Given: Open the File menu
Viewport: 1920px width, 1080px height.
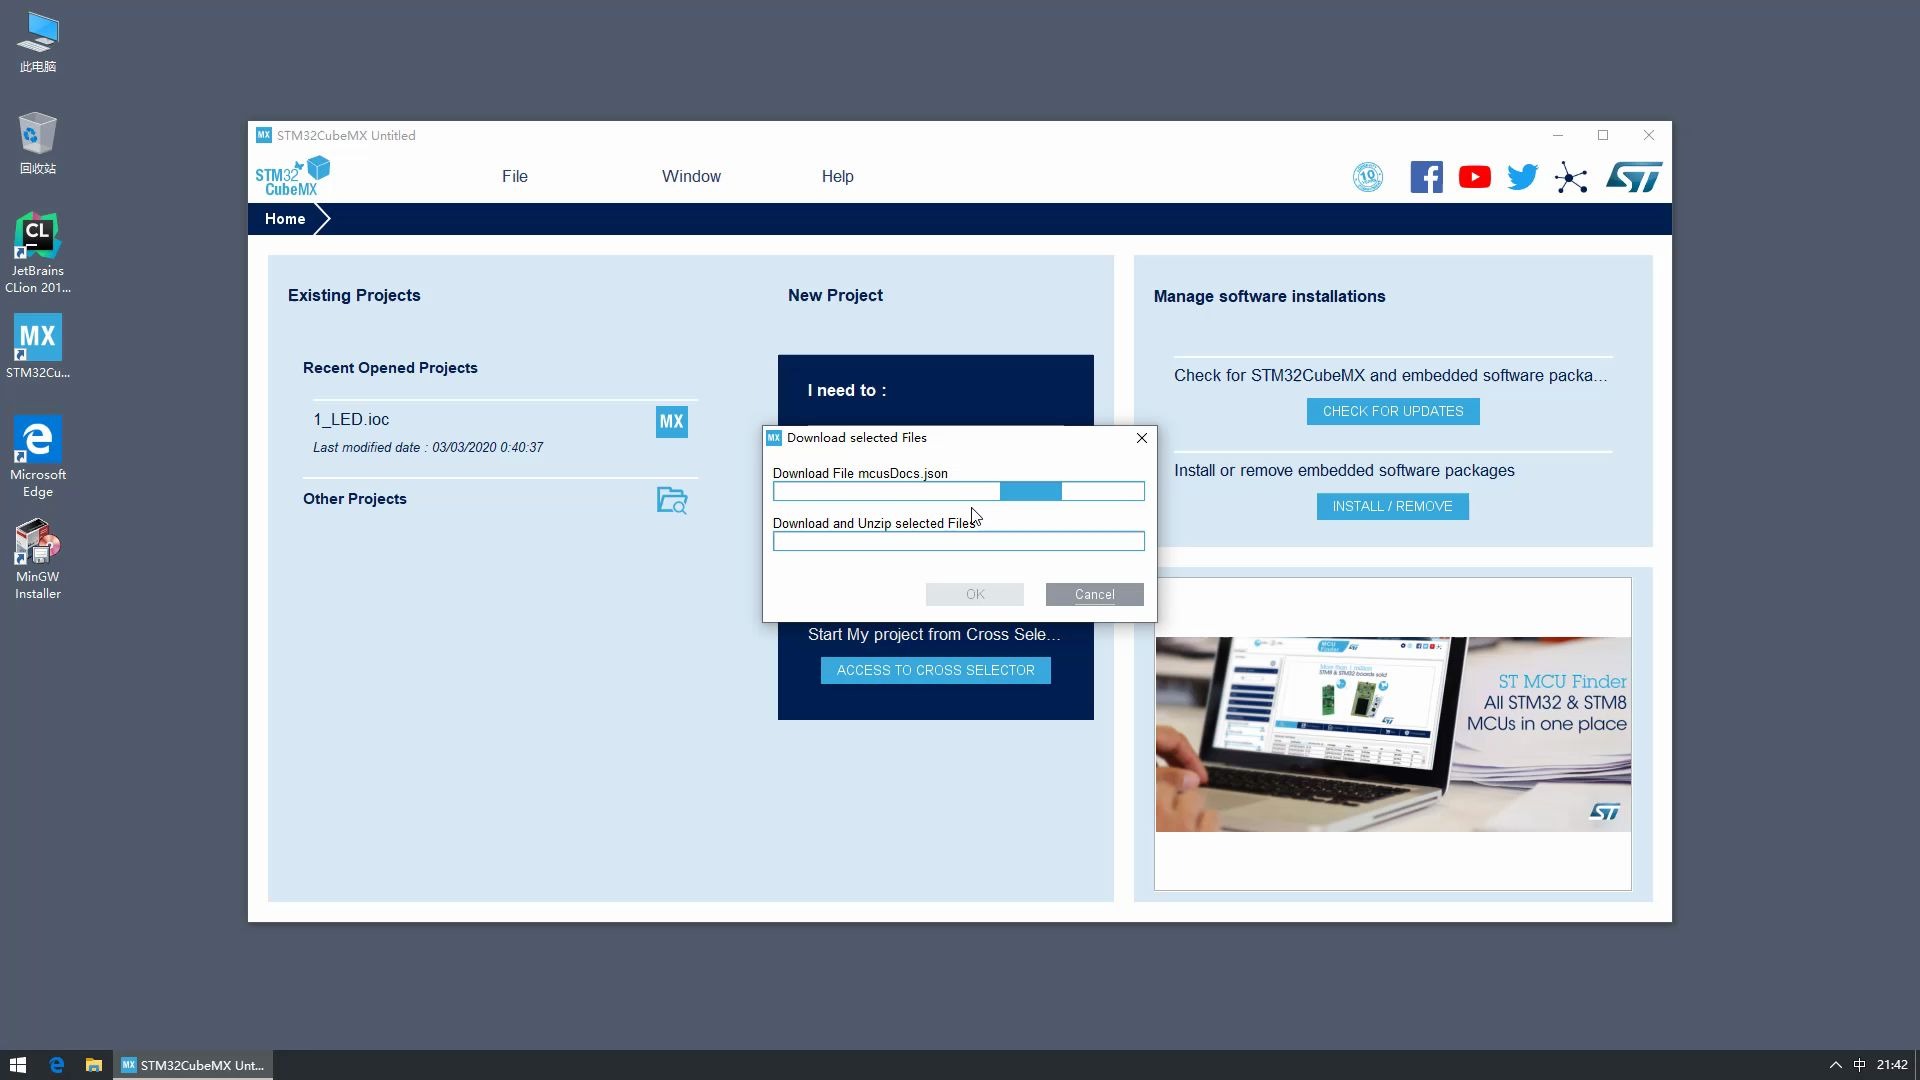Looking at the screenshot, I should coord(516,175).
